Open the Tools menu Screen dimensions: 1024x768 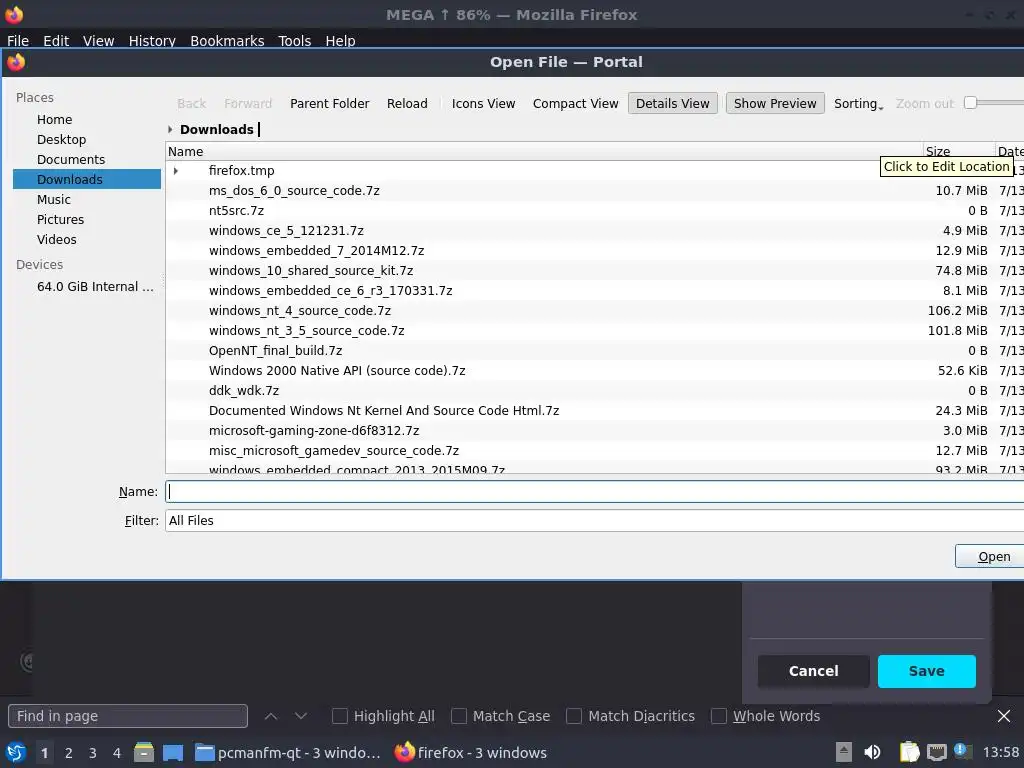pyautogui.click(x=295, y=40)
